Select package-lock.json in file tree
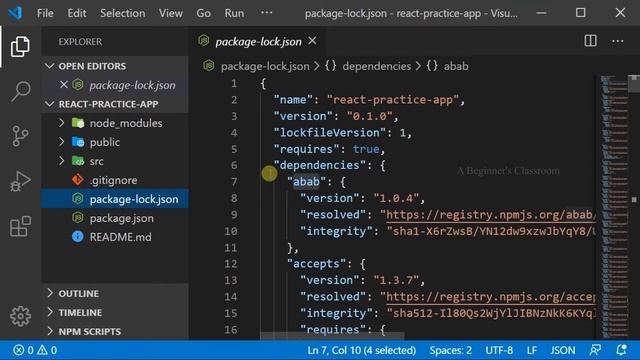This screenshot has height=360, width=640. click(x=115, y=199)
